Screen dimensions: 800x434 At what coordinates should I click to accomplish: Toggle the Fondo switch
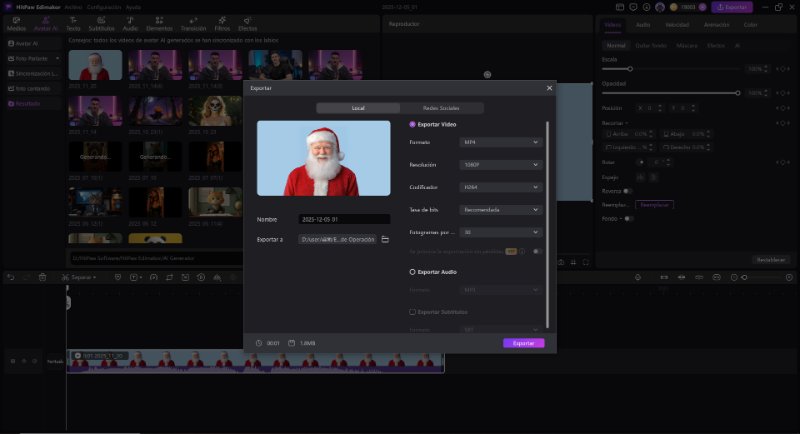pyautogui.click(x=629, y=219)
